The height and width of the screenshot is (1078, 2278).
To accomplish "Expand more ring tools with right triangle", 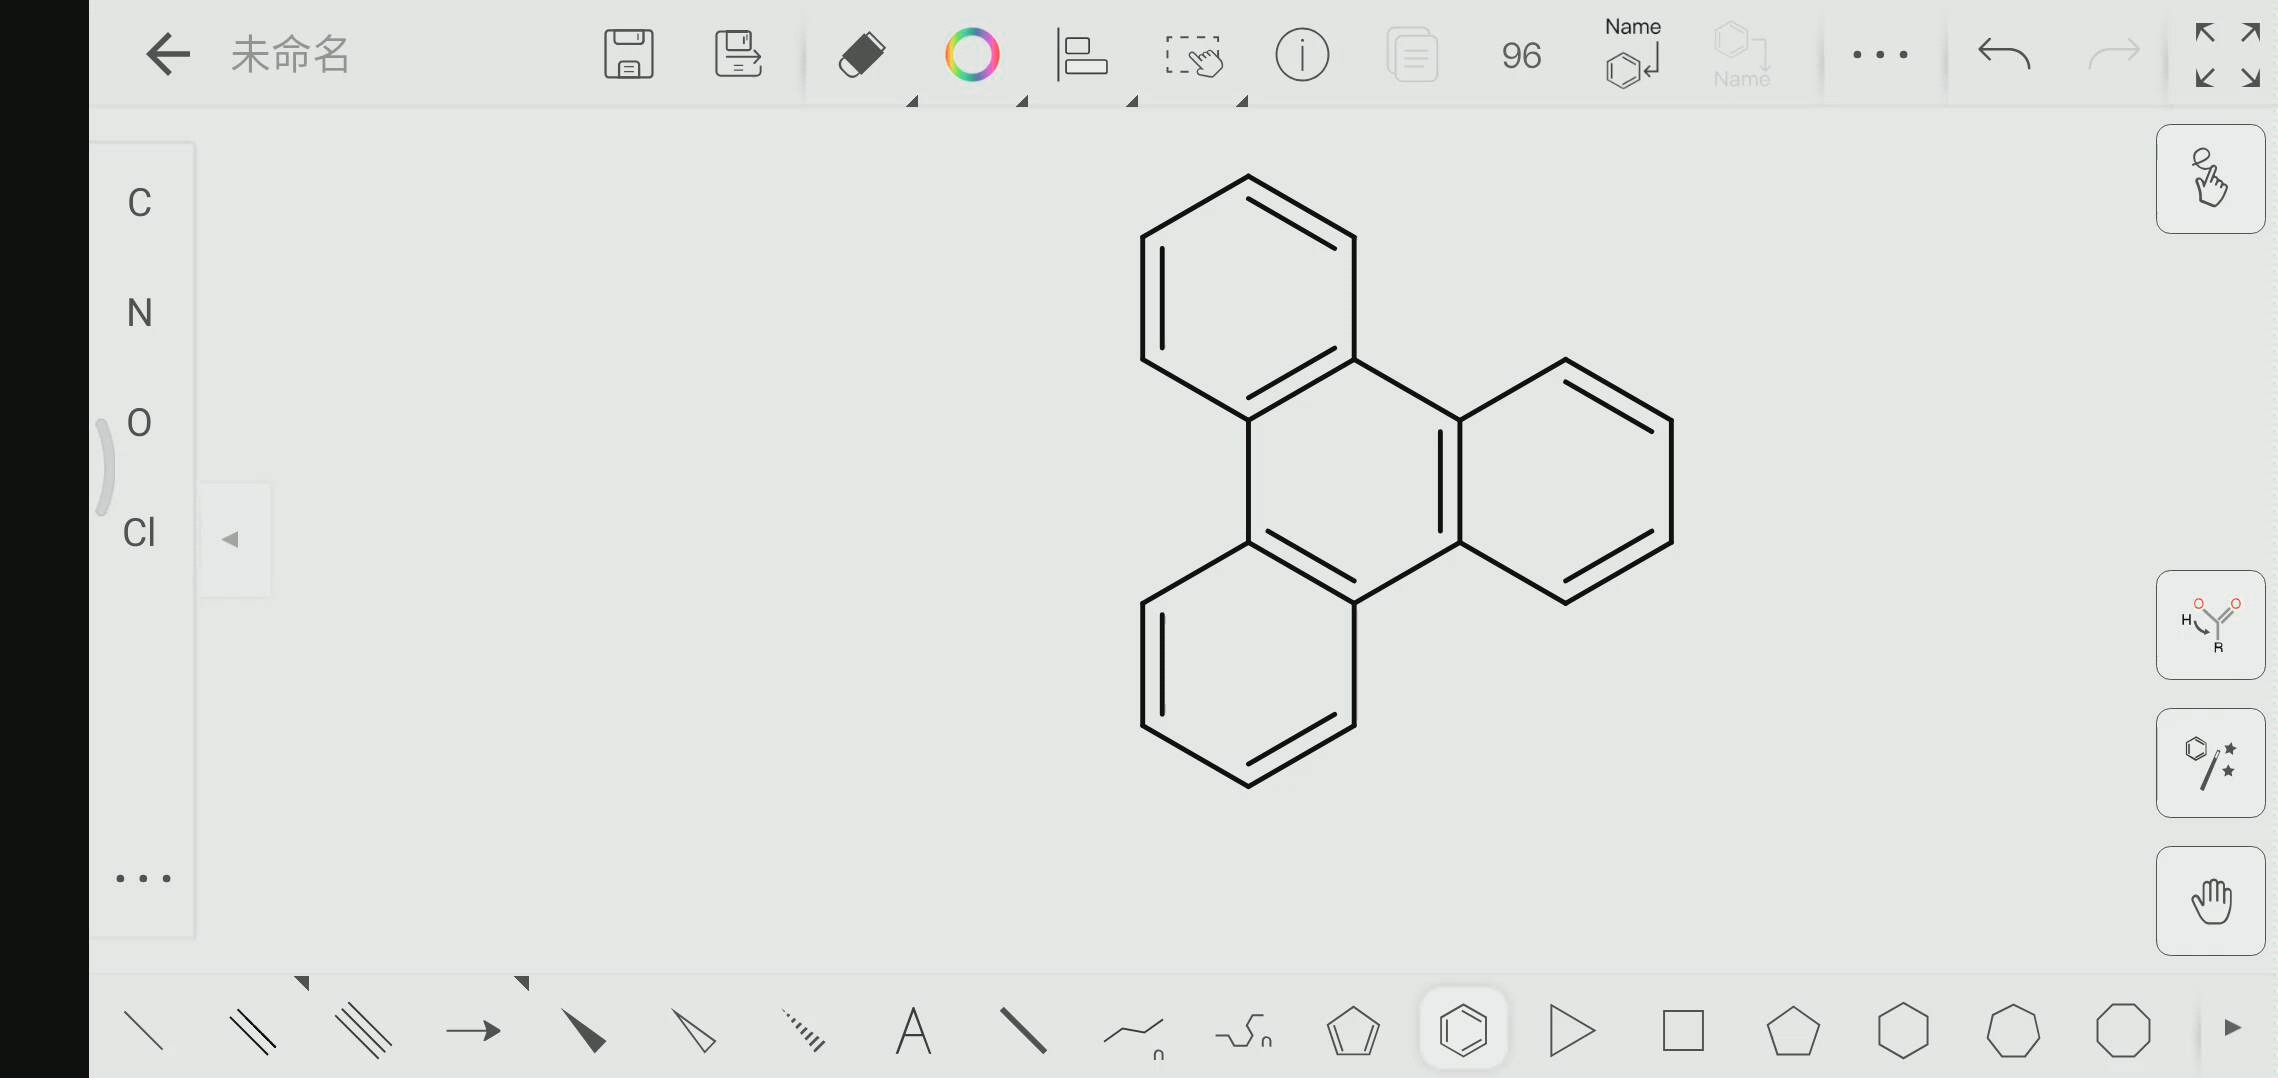I will click(x=2233, y=1028).
